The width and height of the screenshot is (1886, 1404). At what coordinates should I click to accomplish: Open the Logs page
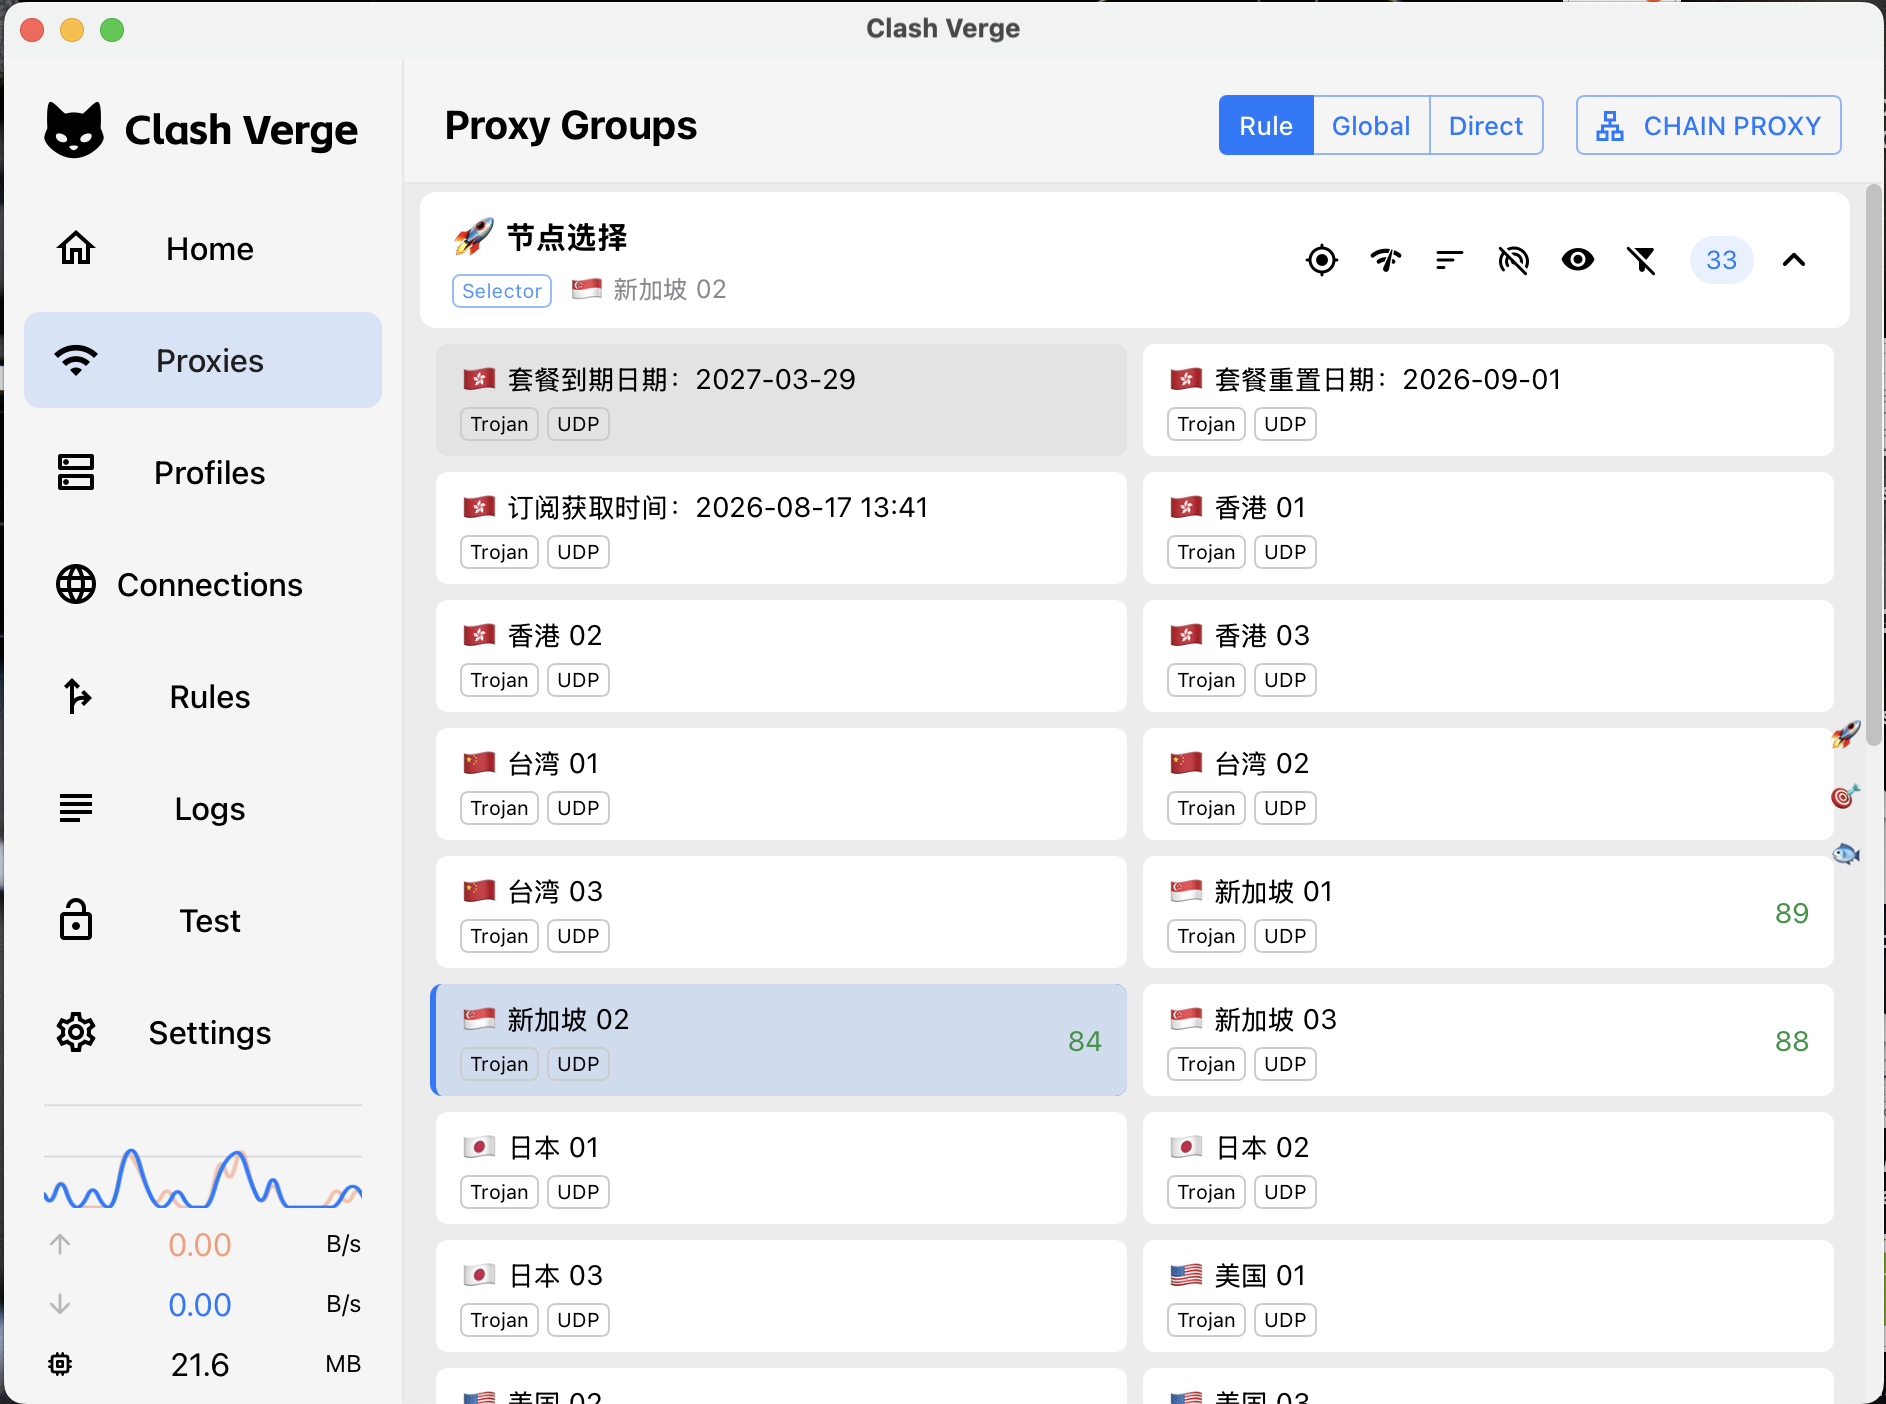tap(203, 808)
